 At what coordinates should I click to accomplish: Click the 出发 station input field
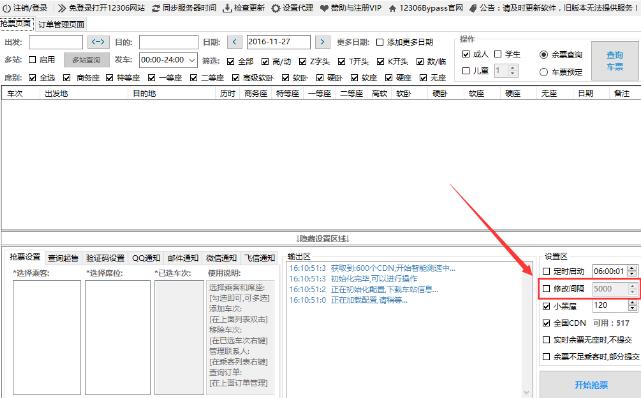56,42
